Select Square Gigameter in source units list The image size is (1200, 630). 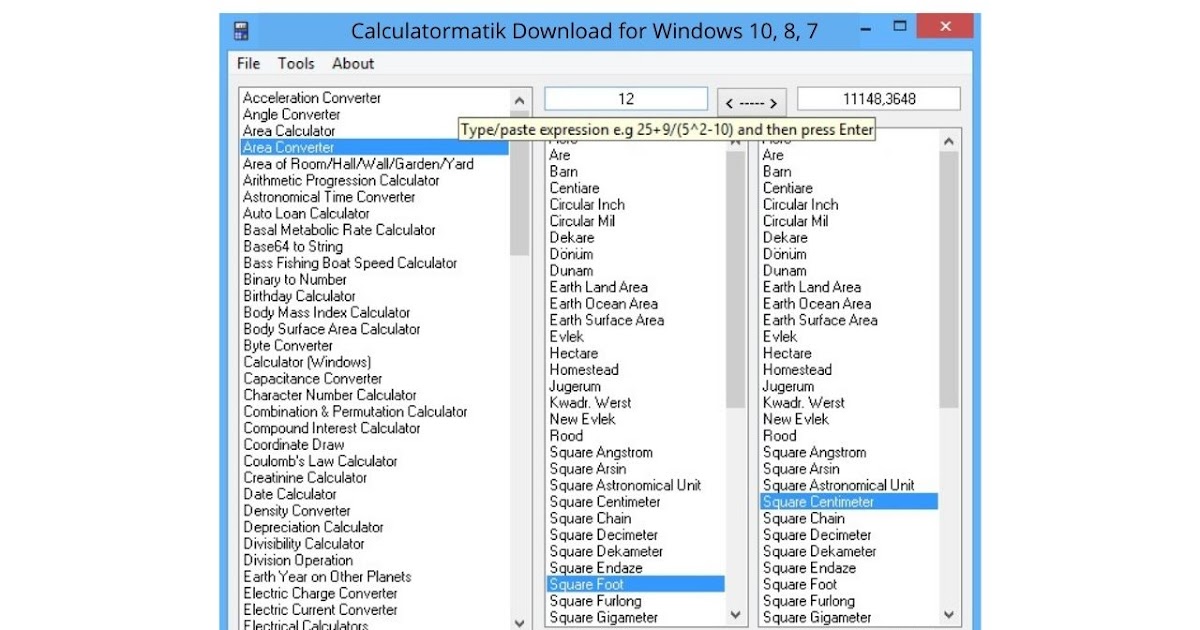(x=604, y=617)
